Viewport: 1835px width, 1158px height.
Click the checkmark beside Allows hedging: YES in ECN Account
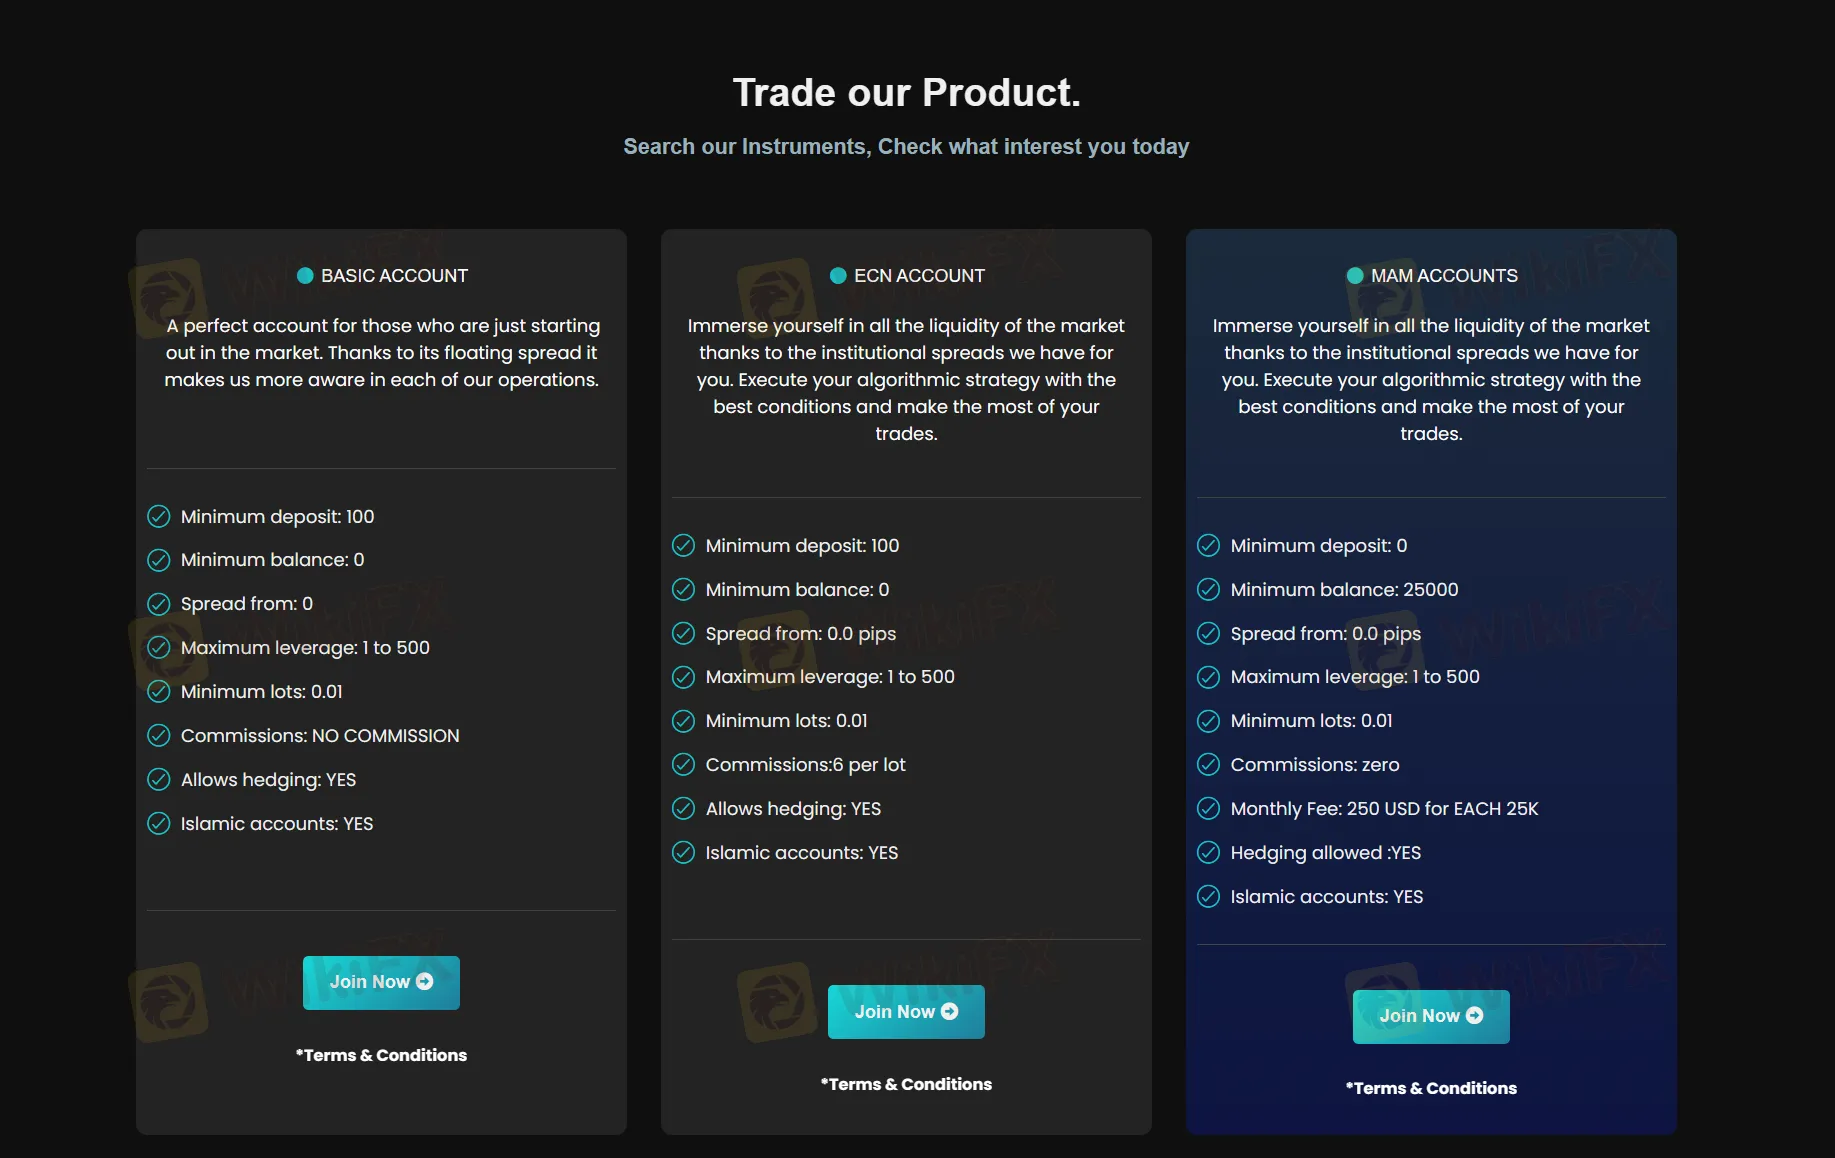click(x=685, y=808)
